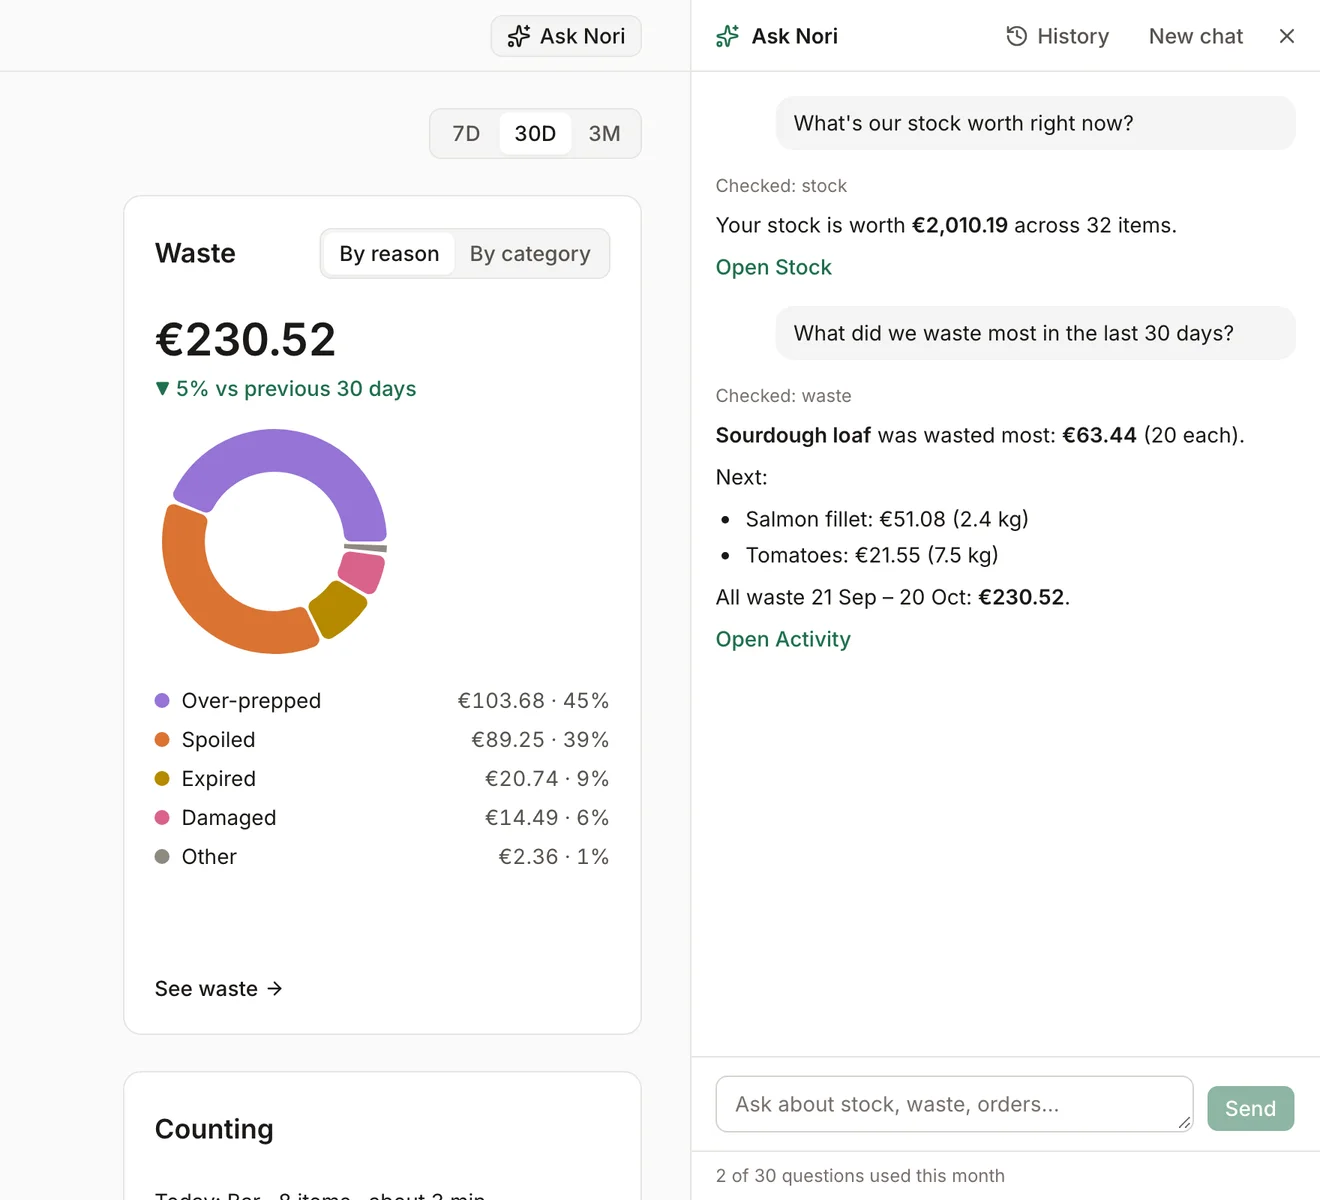Switch range to 7D
The image size is (1320, 1200).
click(x=466, y=133)
